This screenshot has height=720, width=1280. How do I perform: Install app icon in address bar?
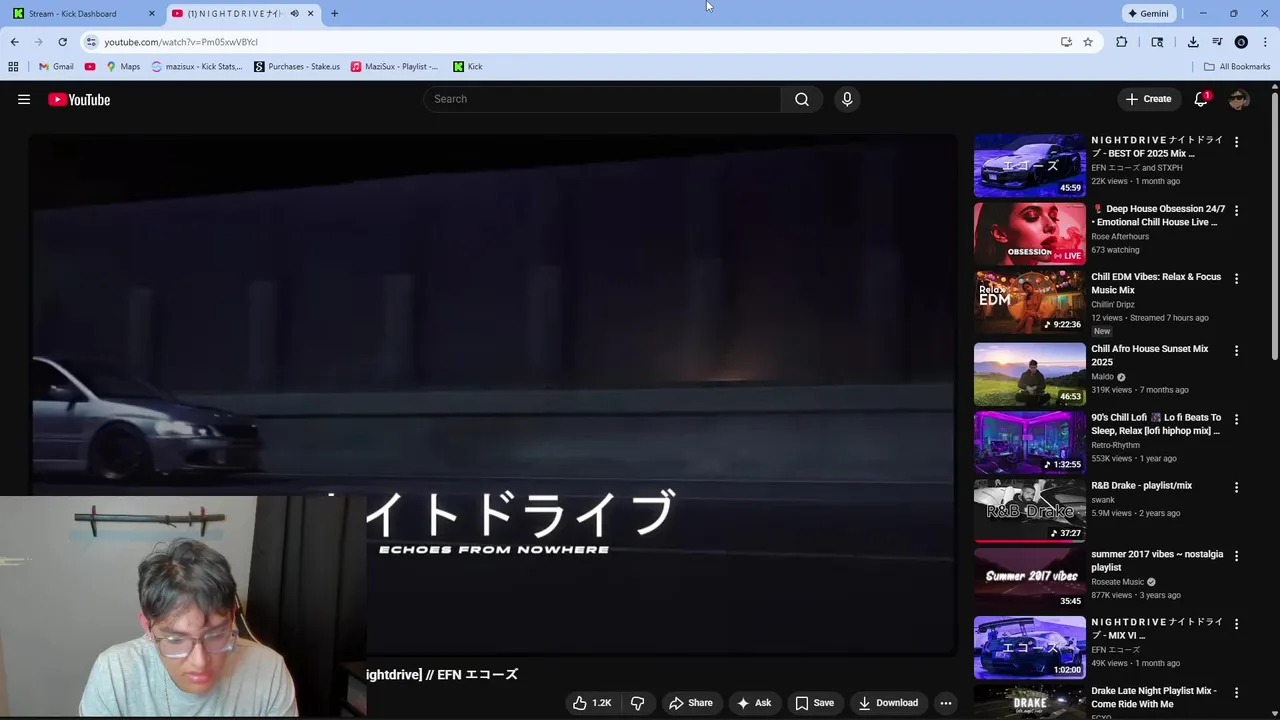[1066, 42]
